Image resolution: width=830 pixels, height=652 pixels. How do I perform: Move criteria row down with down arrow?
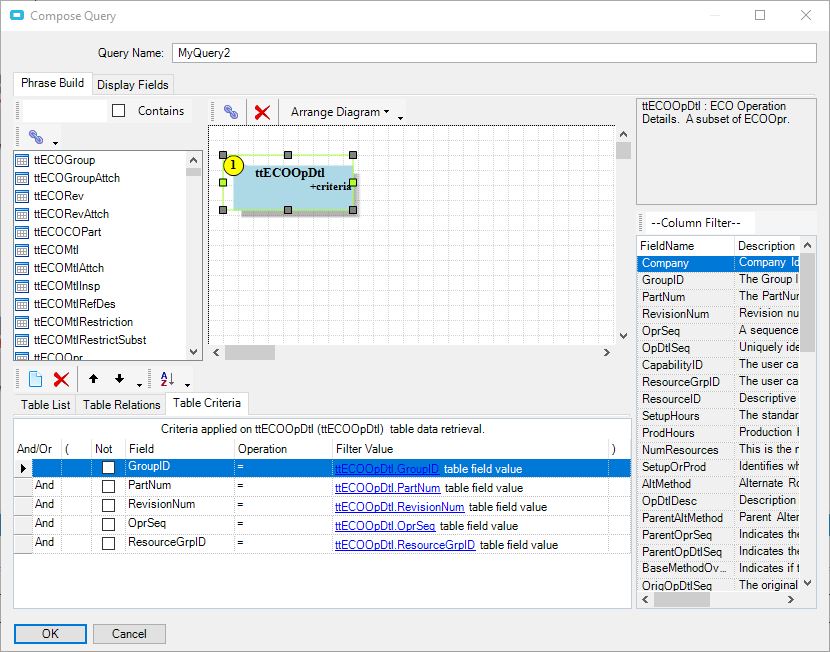tap(119, 379)
